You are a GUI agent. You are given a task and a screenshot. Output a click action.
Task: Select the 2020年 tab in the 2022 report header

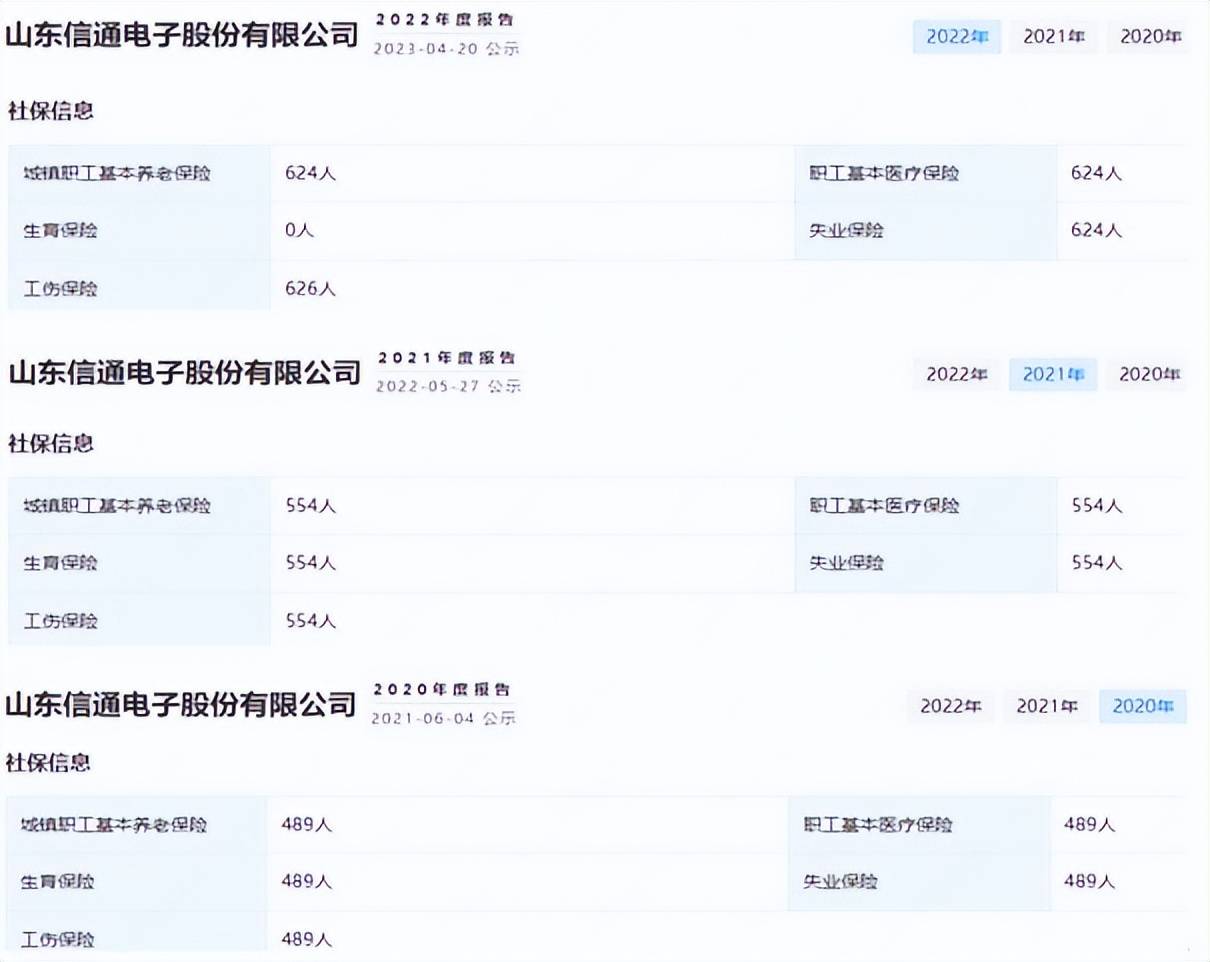[x=1150, y=37]
